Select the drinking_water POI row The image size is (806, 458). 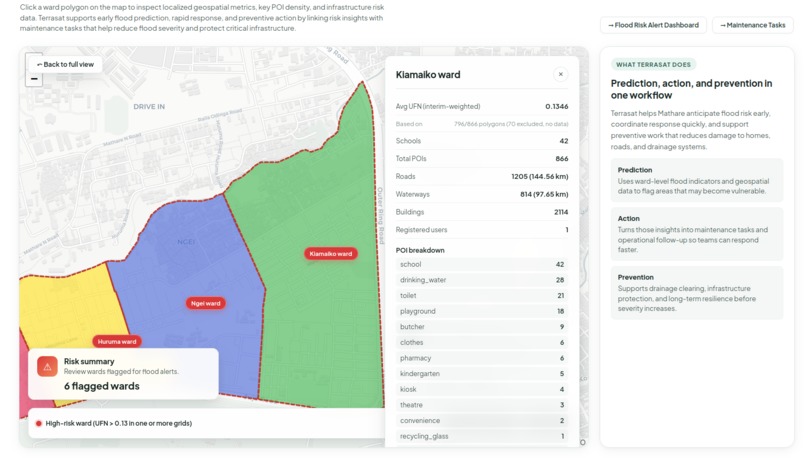point(482,280)
